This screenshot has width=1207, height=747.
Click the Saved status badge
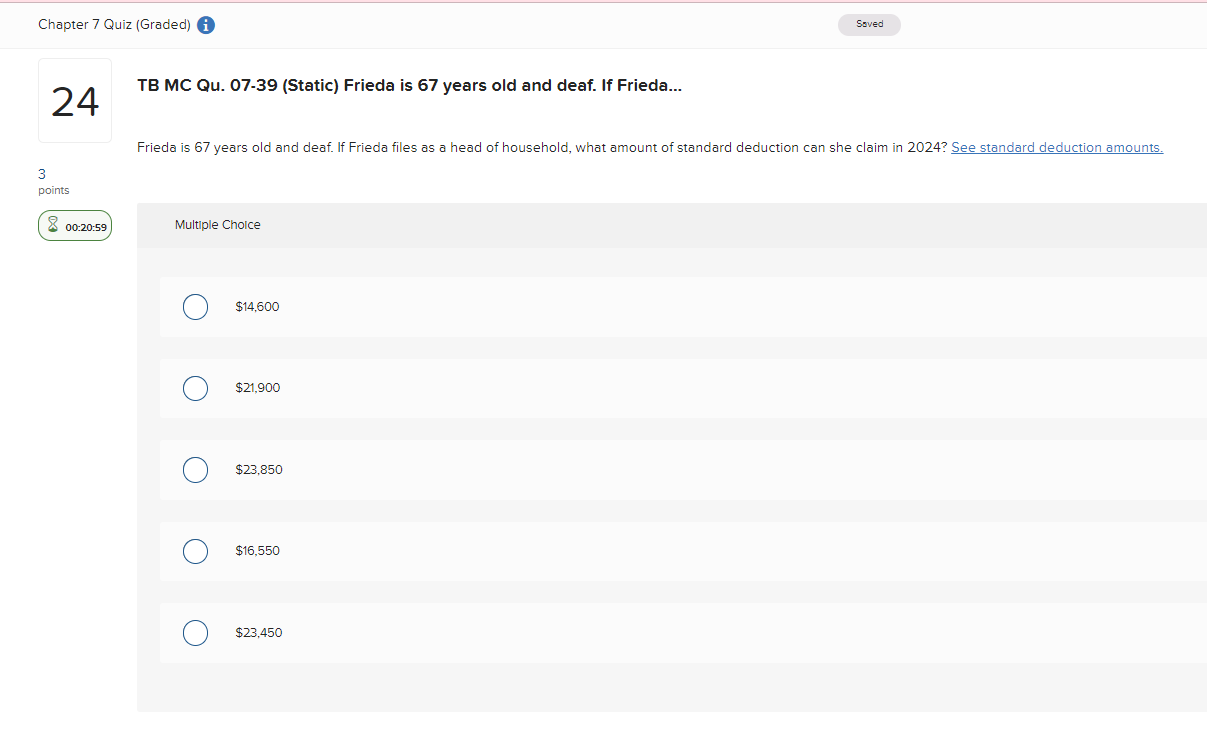(x=869, y=24)
